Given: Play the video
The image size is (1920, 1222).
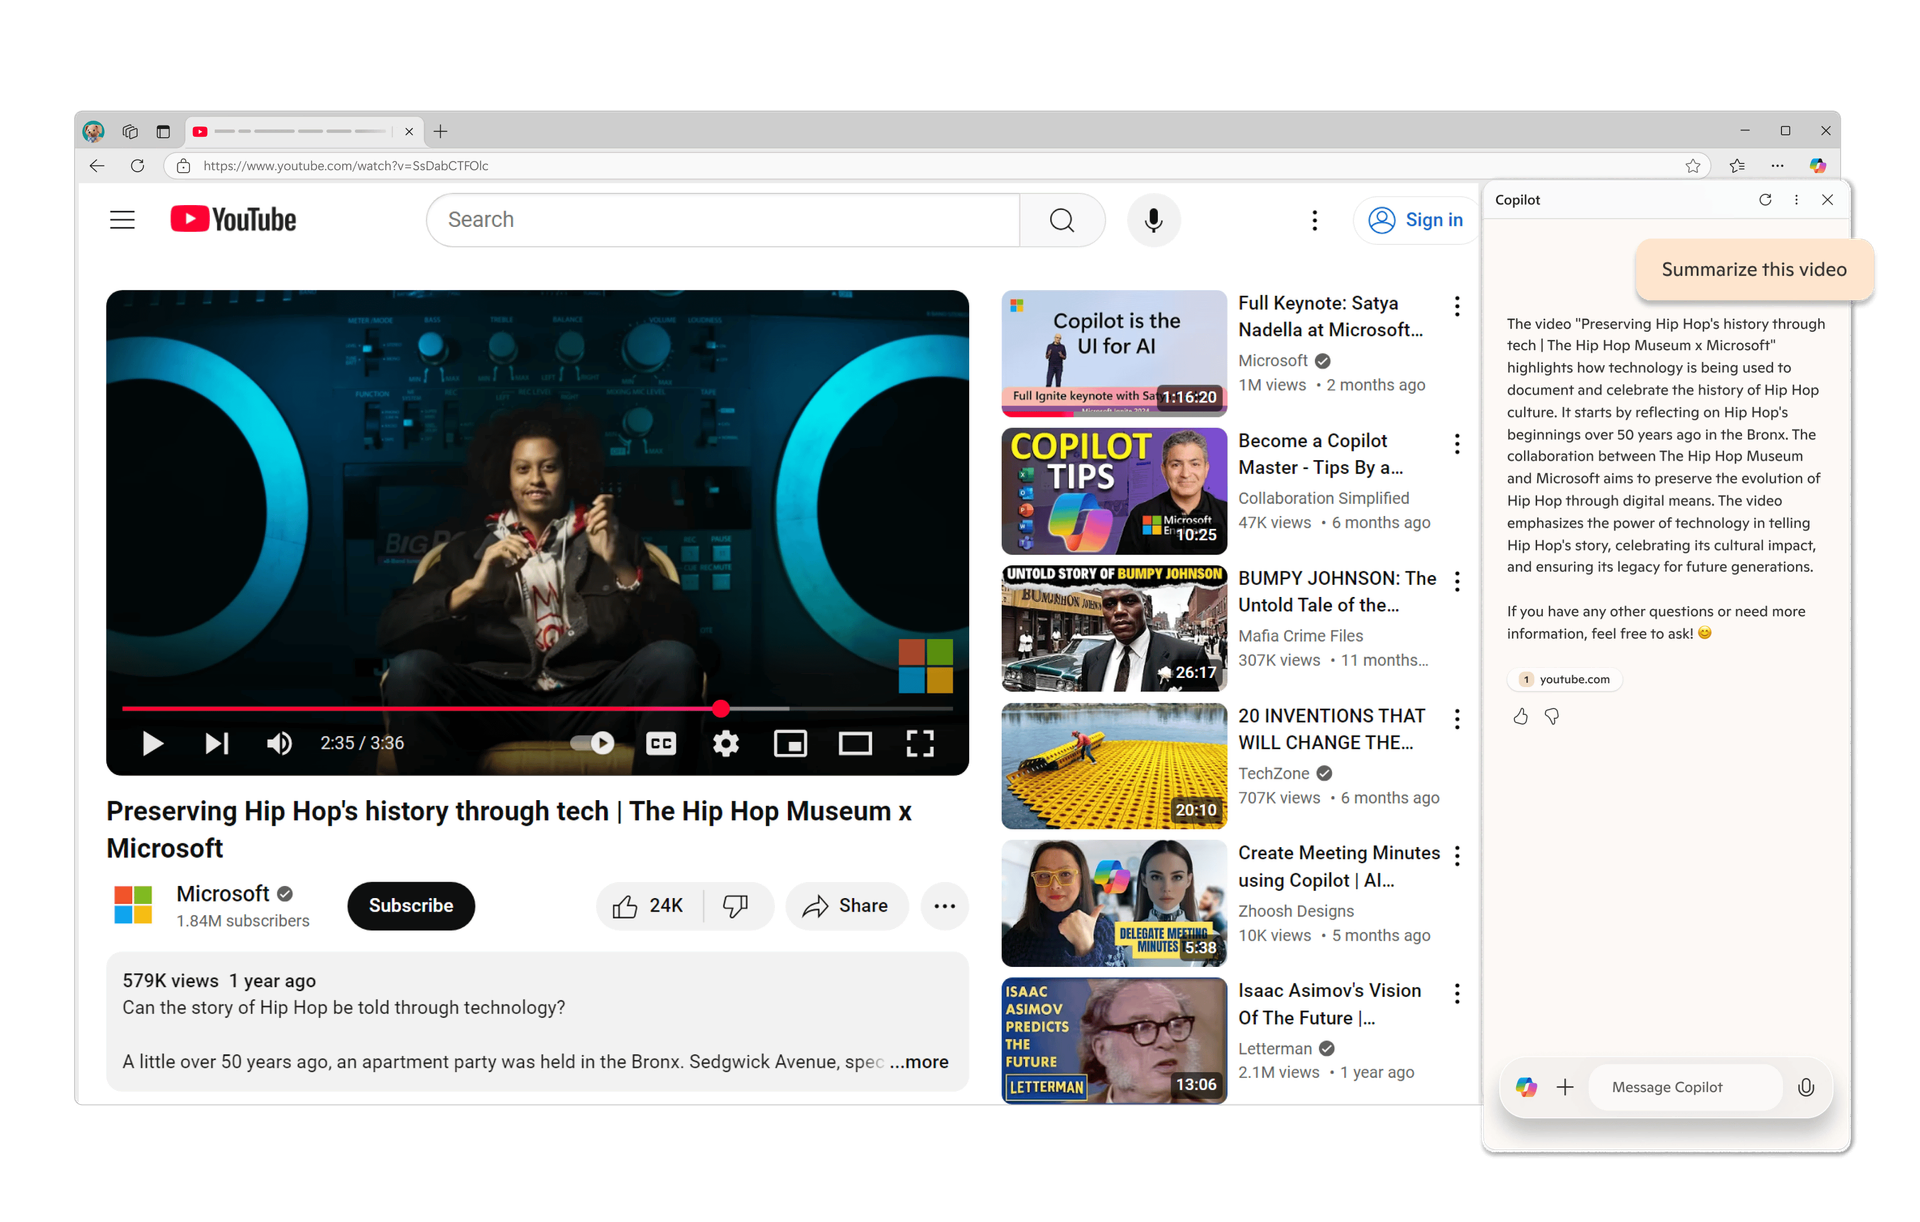Looking at the screenshot, I should click(152, 743).
